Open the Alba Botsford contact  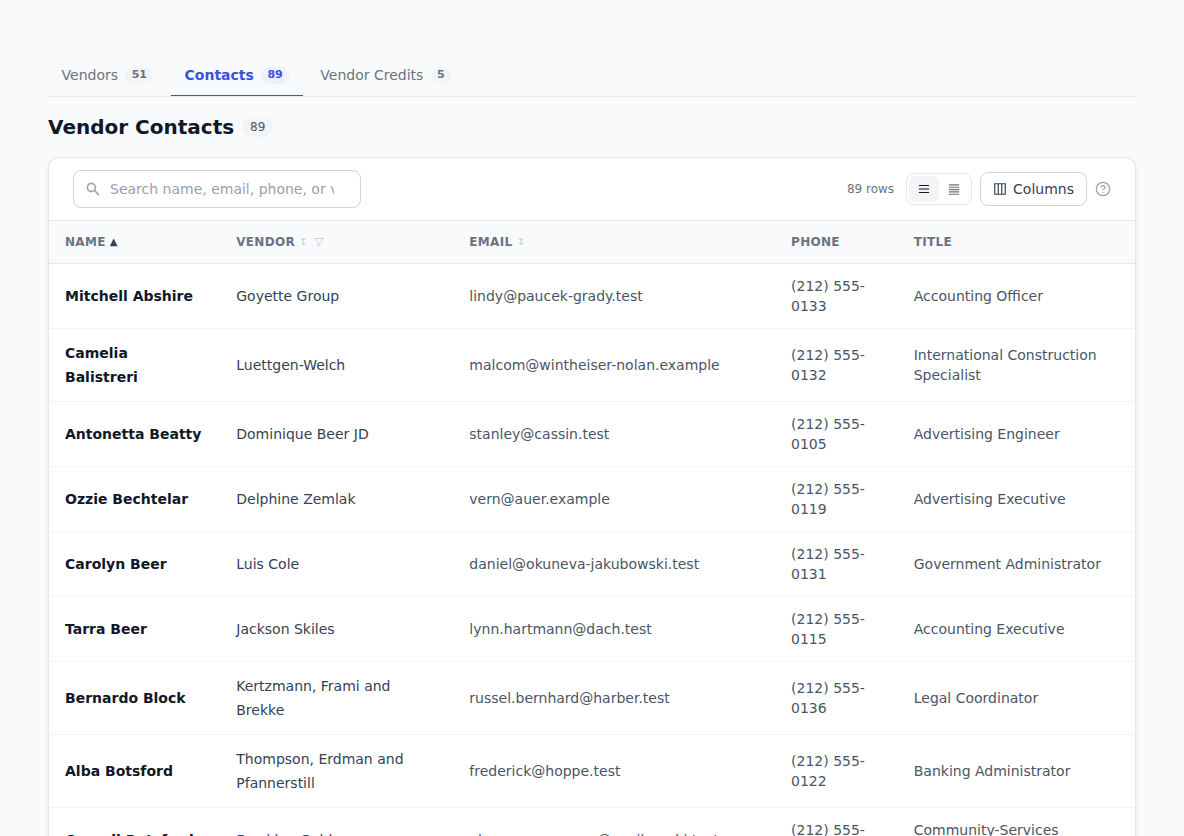tap(119, 771)
